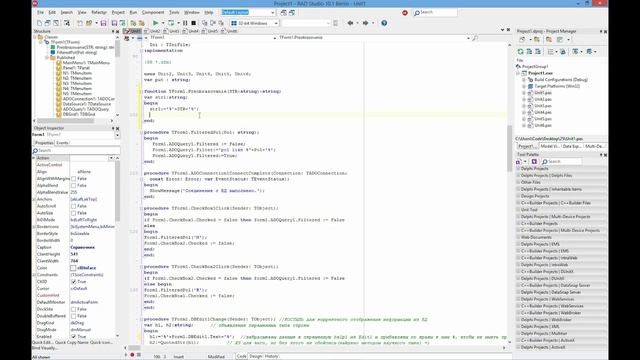This screenshot has height=360, width=640.
Task: Select ADOQuery1 in Structure tree
Action: (86, 109)
